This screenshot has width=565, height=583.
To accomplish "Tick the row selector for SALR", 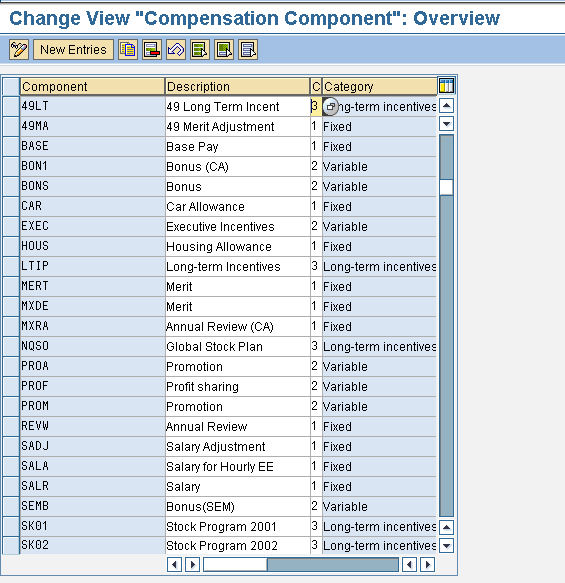I will [11, 486].
